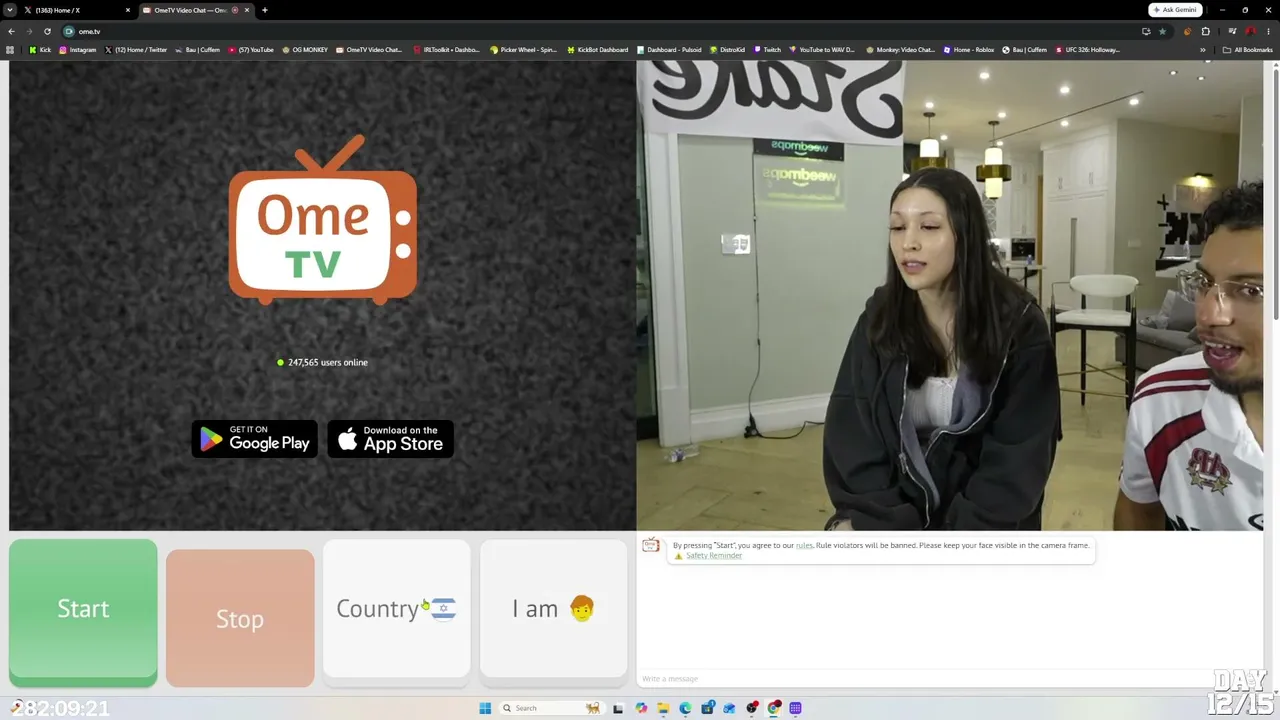
Task: Open the Instagram bookmark
Action: (78, 49)
